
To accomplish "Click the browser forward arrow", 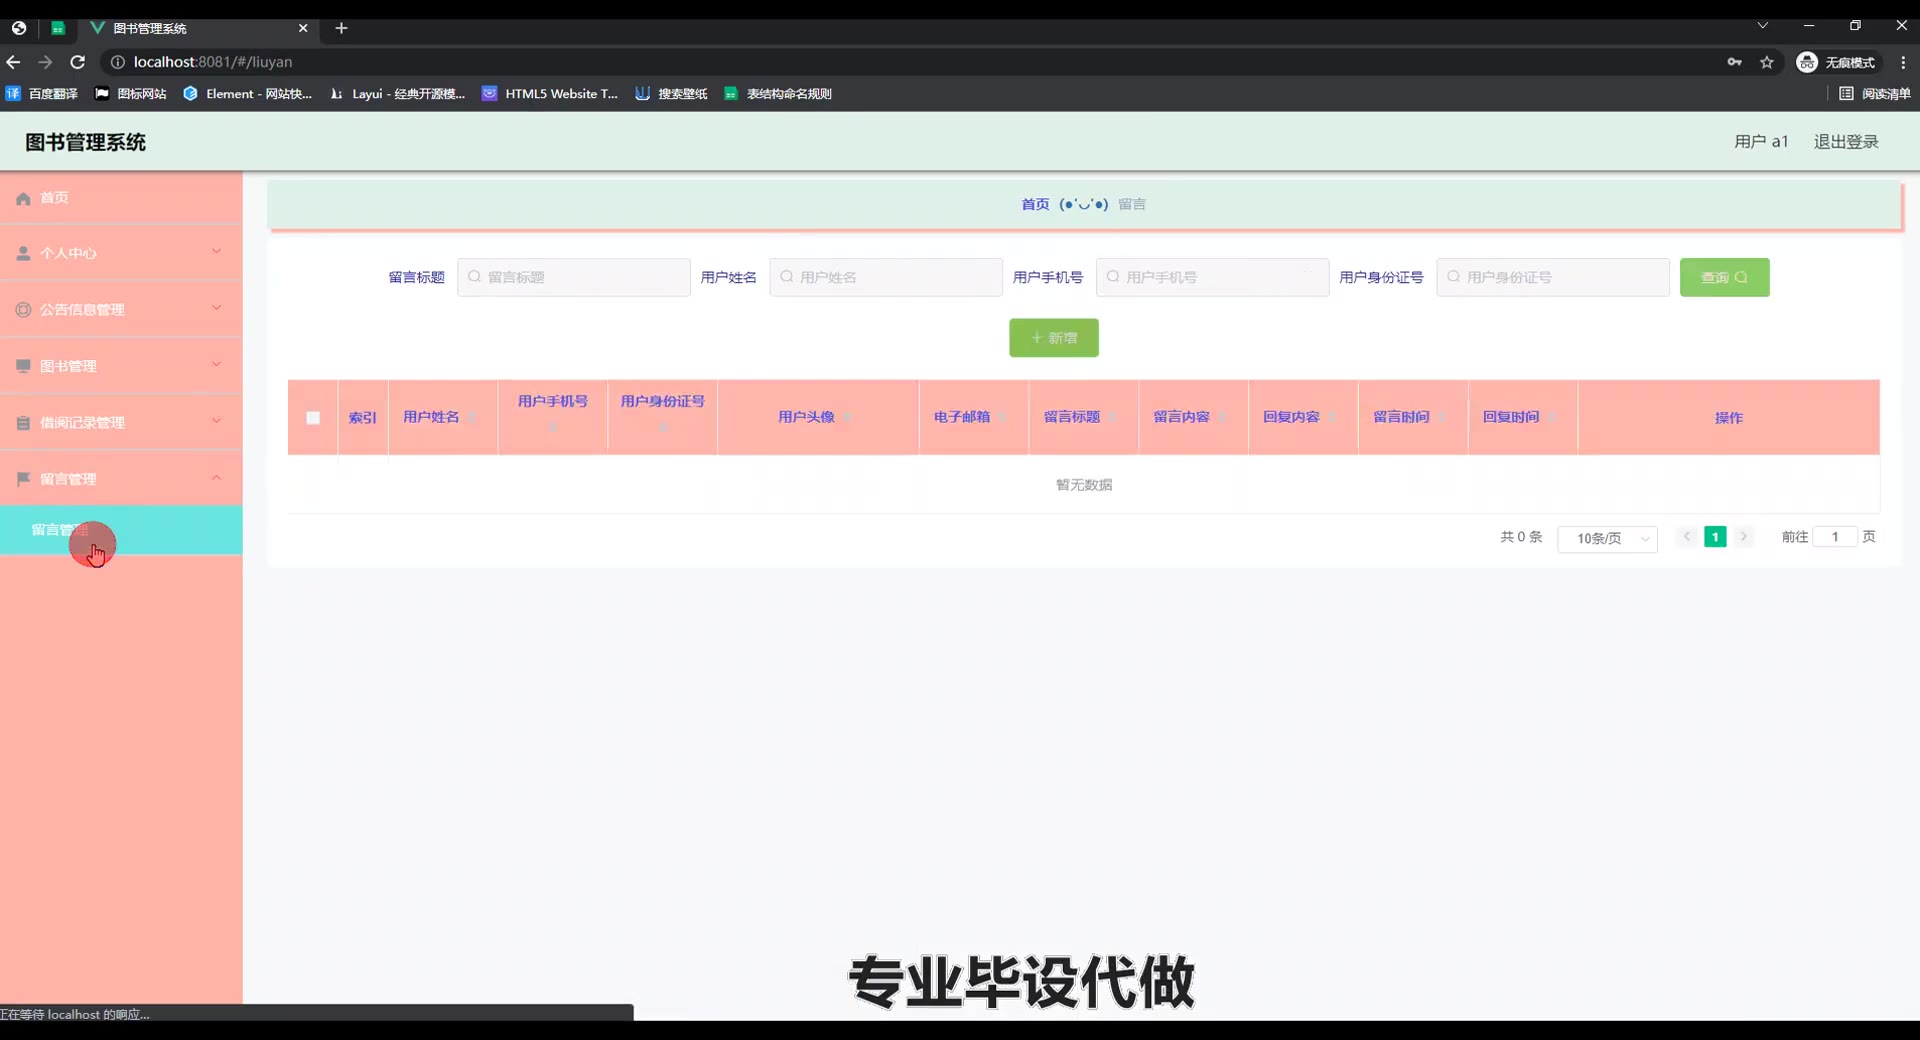I will pos(45,62).
